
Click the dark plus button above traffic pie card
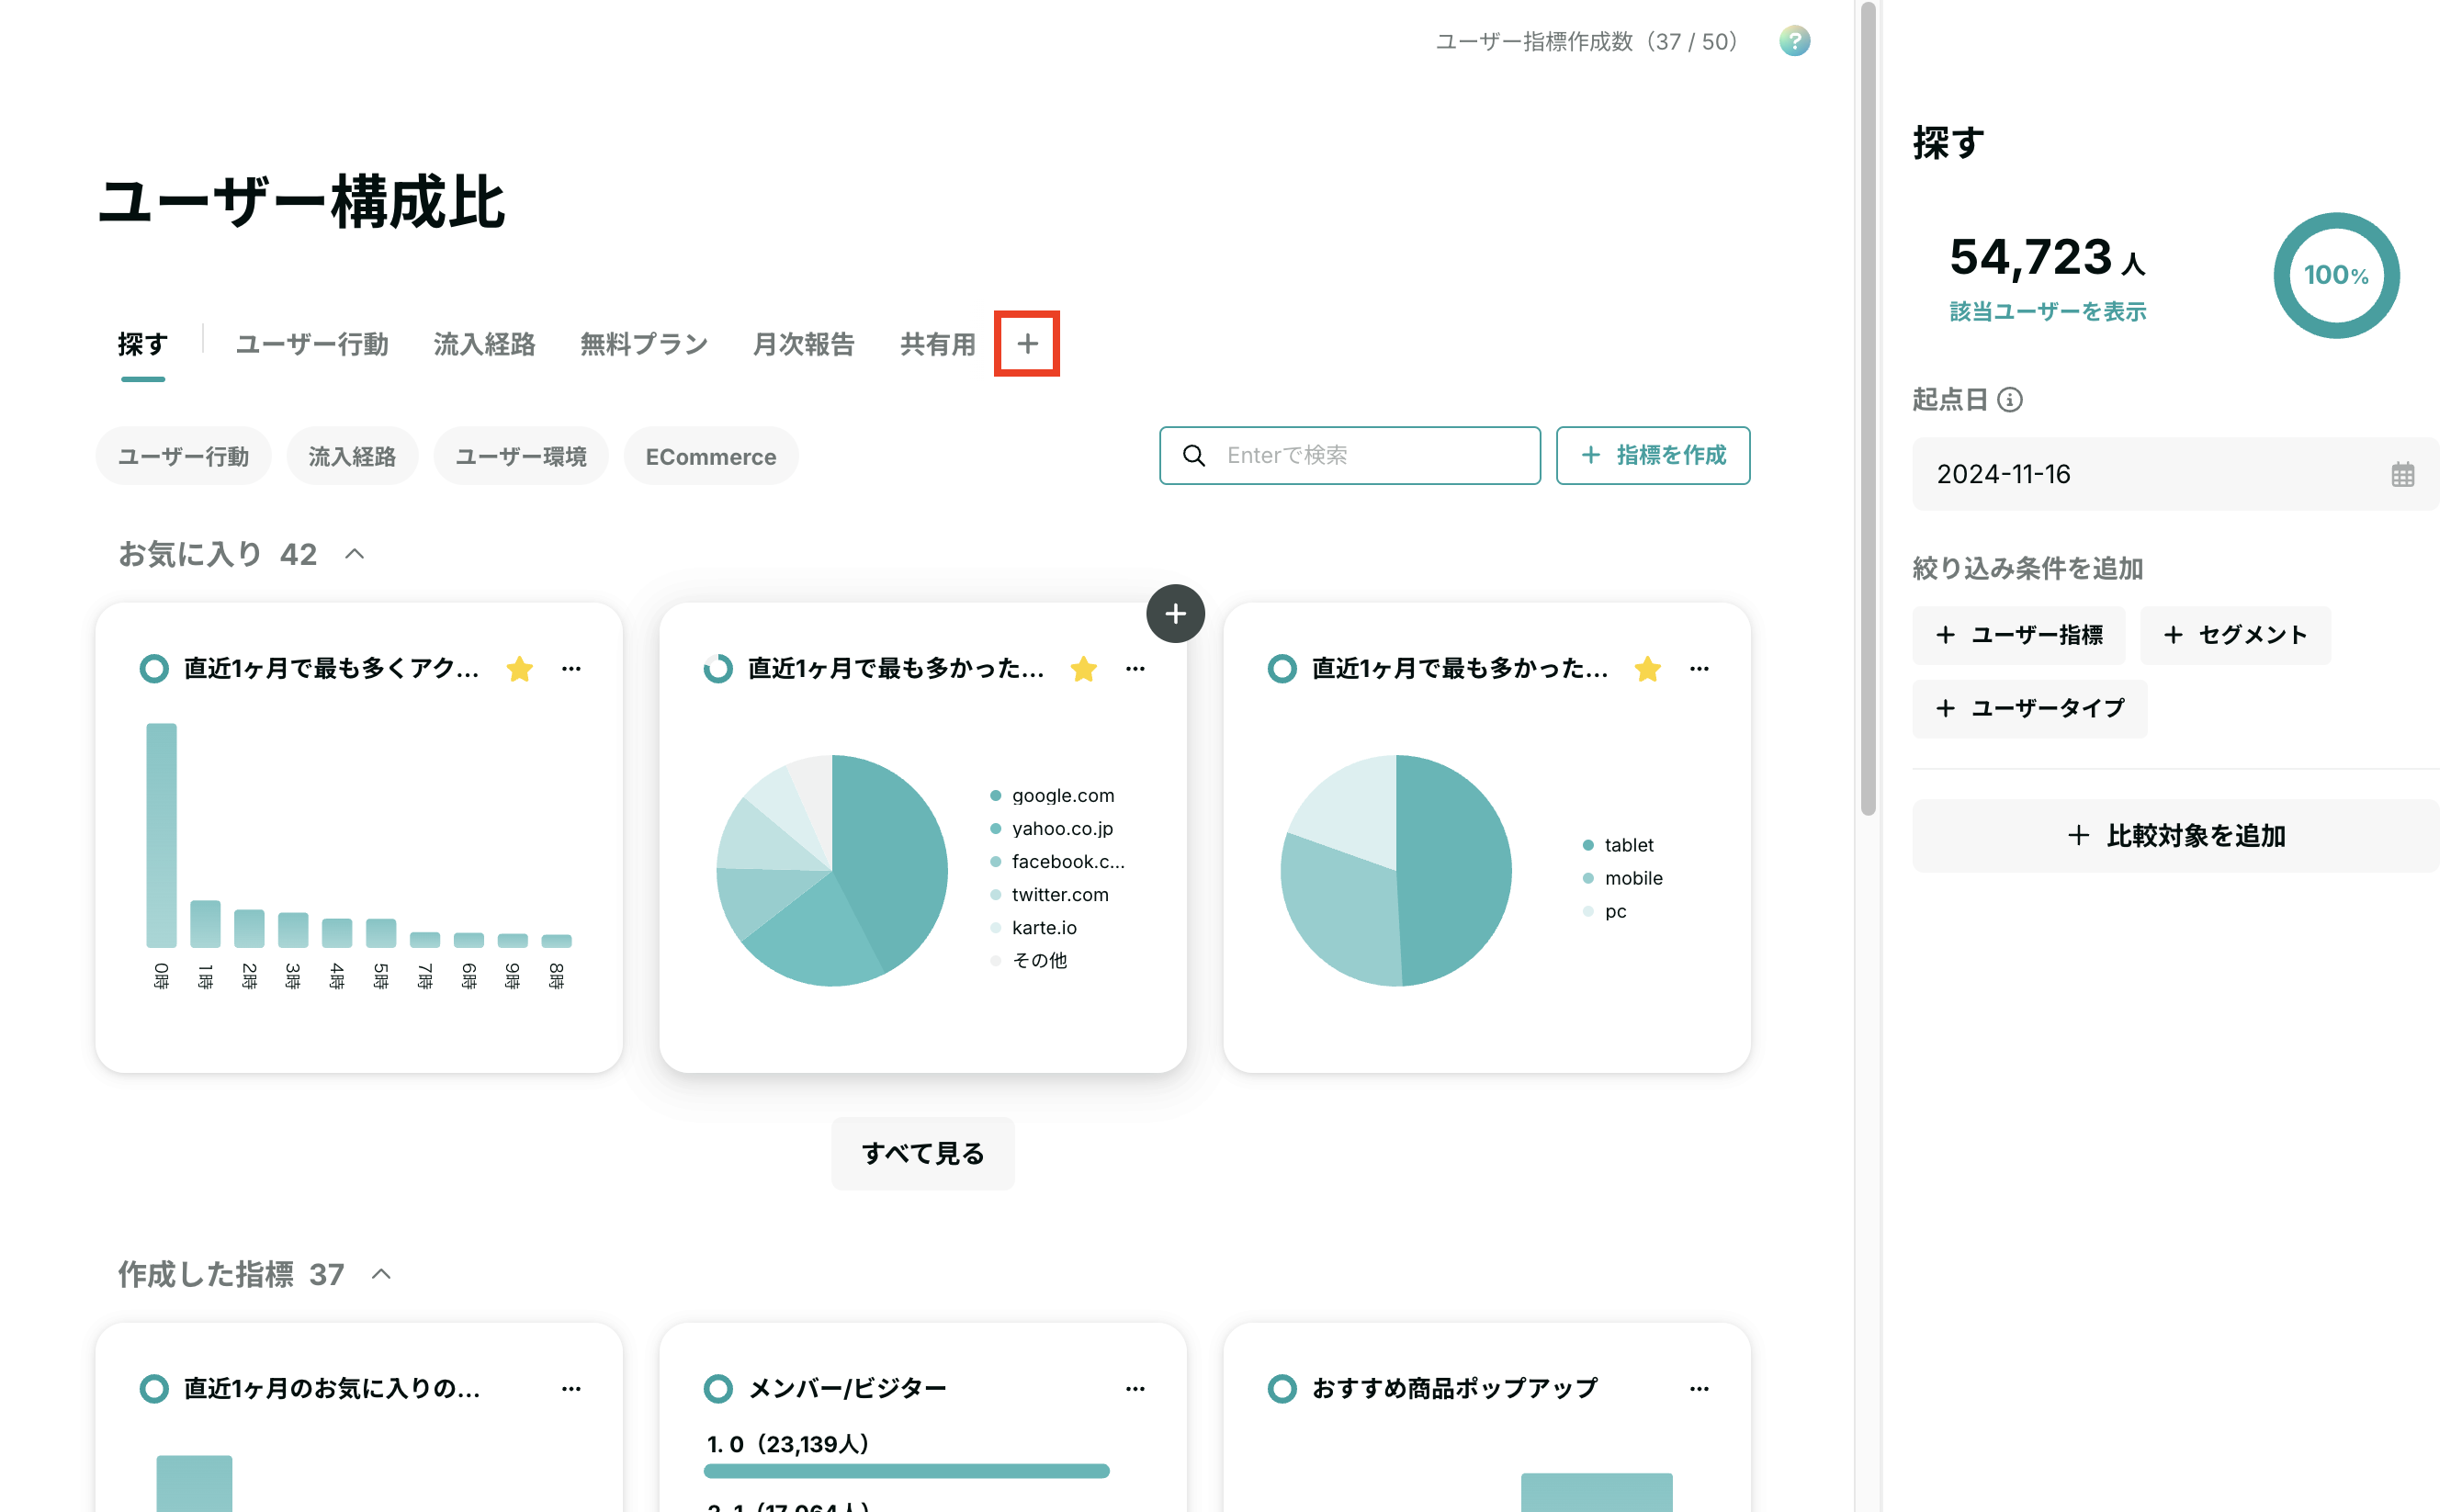[x=1175, y=613]
